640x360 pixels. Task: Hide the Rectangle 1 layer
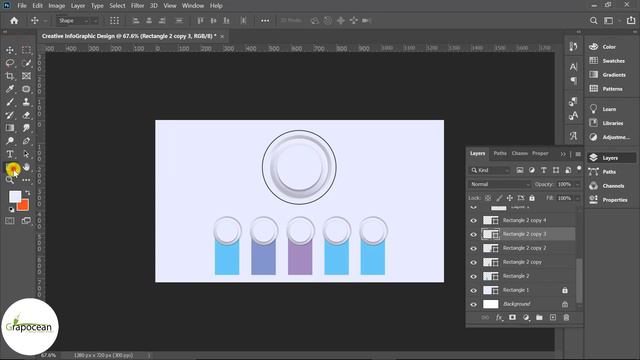click(473, 290)
